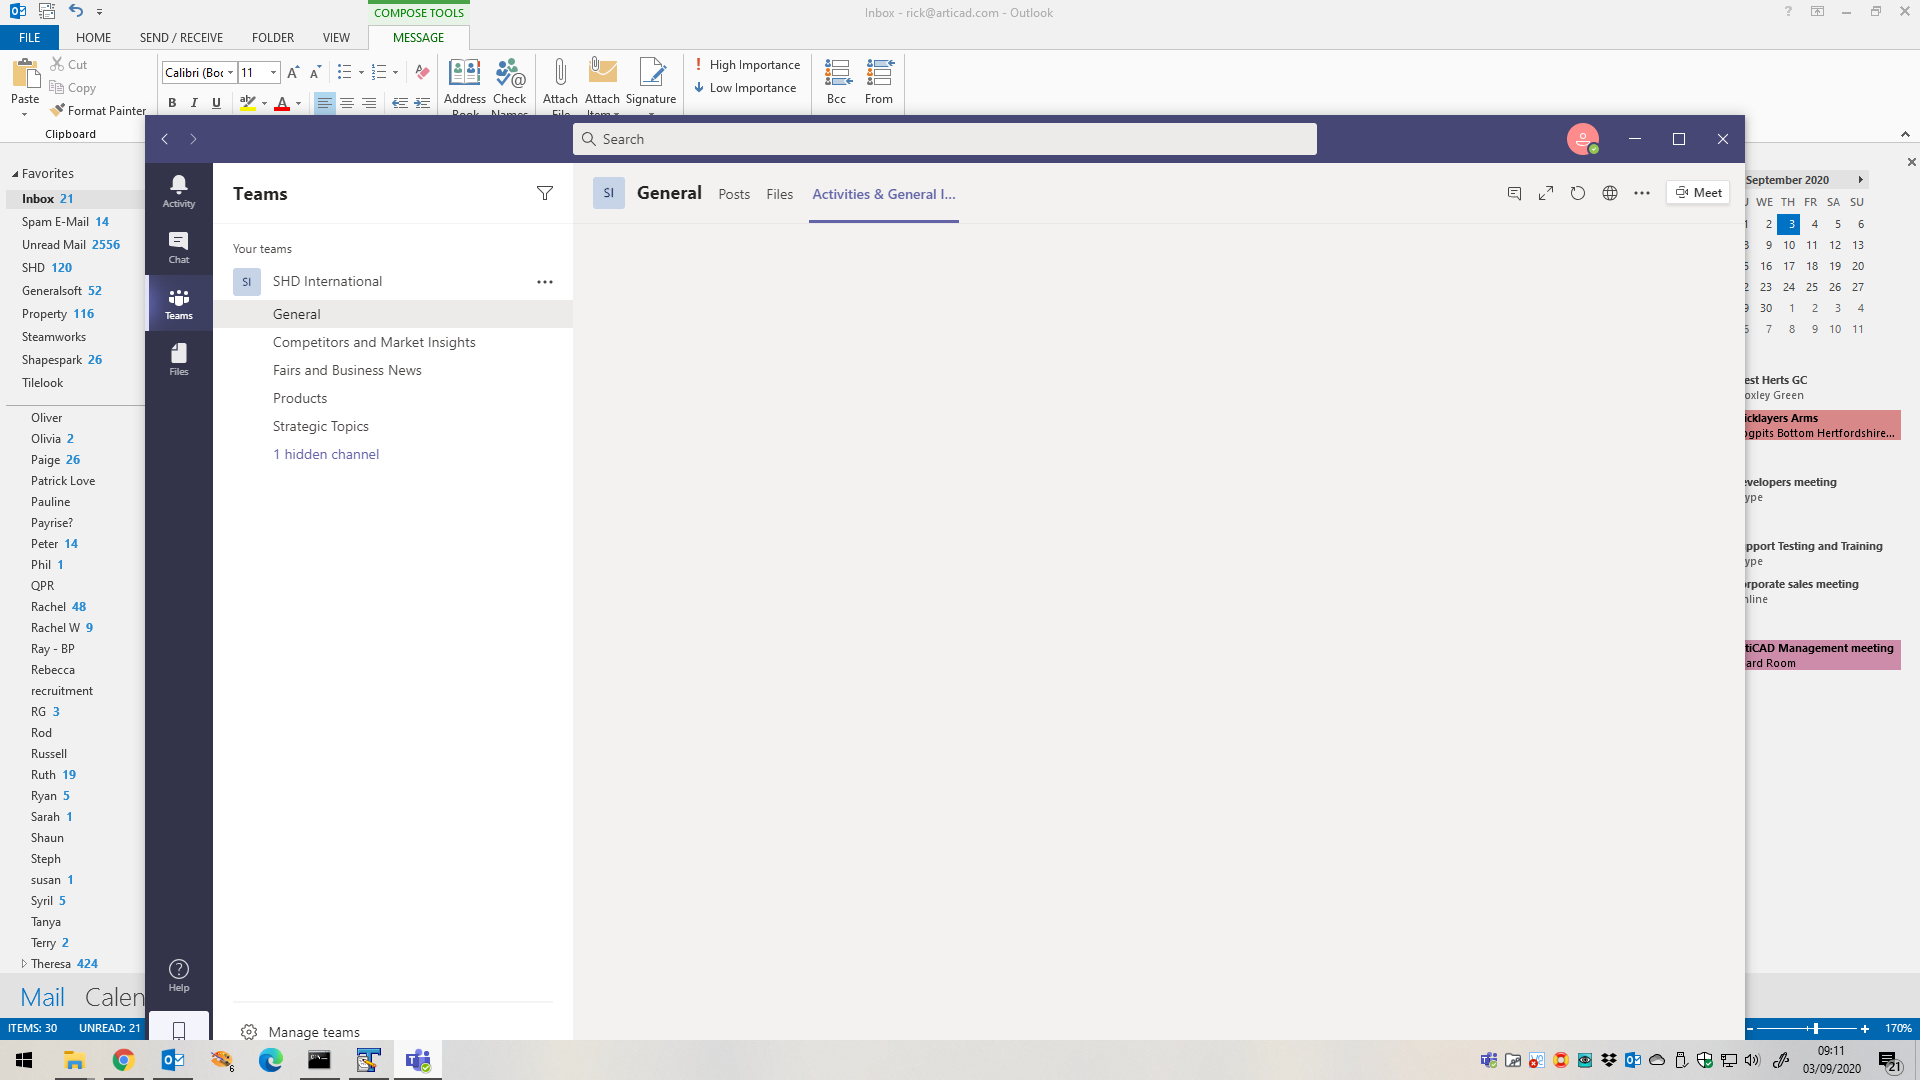Click the Meet button in Teams
The height and width of the screenshot is (1080, 1920).
1698,193
